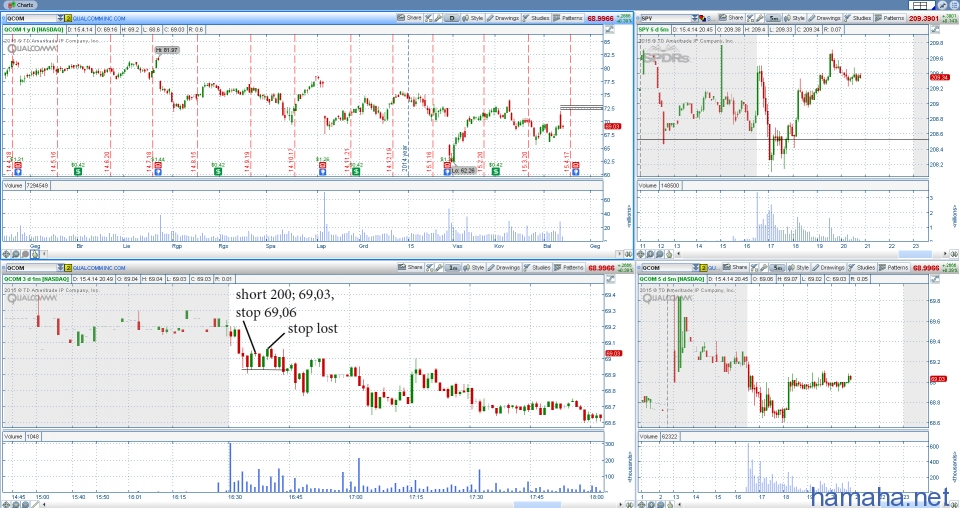Open the Charts tab
Screen dimensions: 960x508
click(x=21, y=5)
